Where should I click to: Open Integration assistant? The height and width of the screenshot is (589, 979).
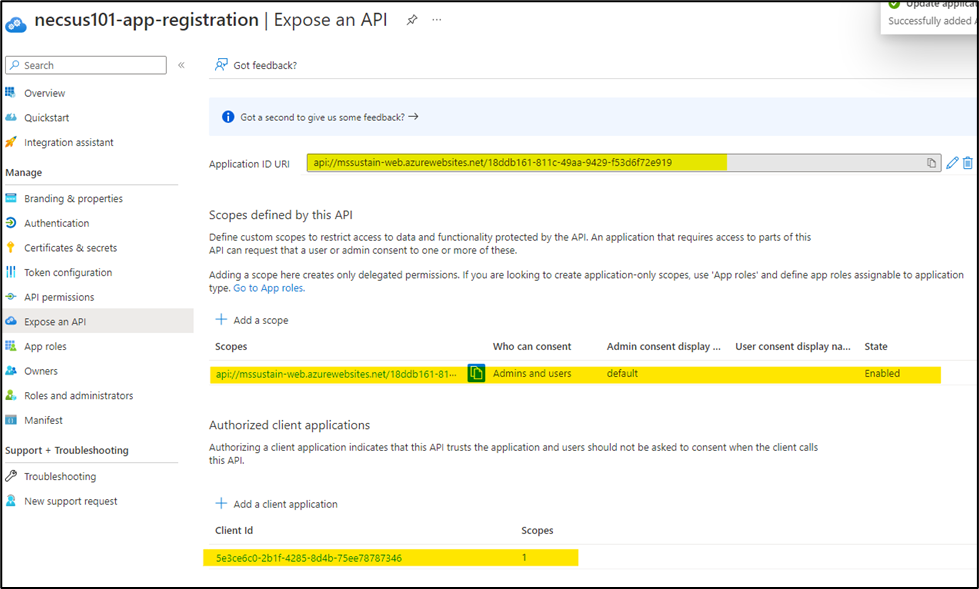coord(69,142)
